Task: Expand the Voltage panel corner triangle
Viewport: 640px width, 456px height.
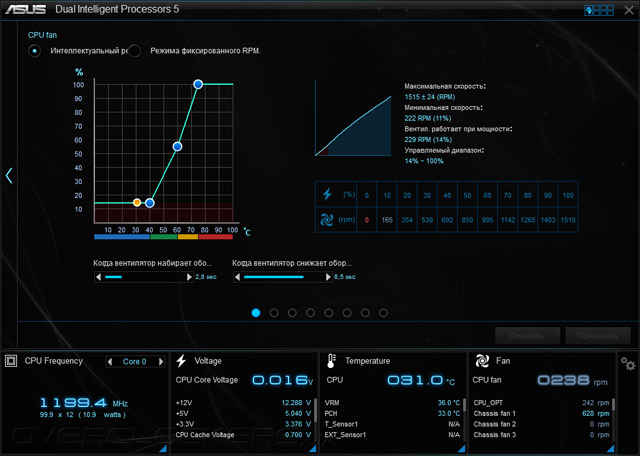Action: 313,449
